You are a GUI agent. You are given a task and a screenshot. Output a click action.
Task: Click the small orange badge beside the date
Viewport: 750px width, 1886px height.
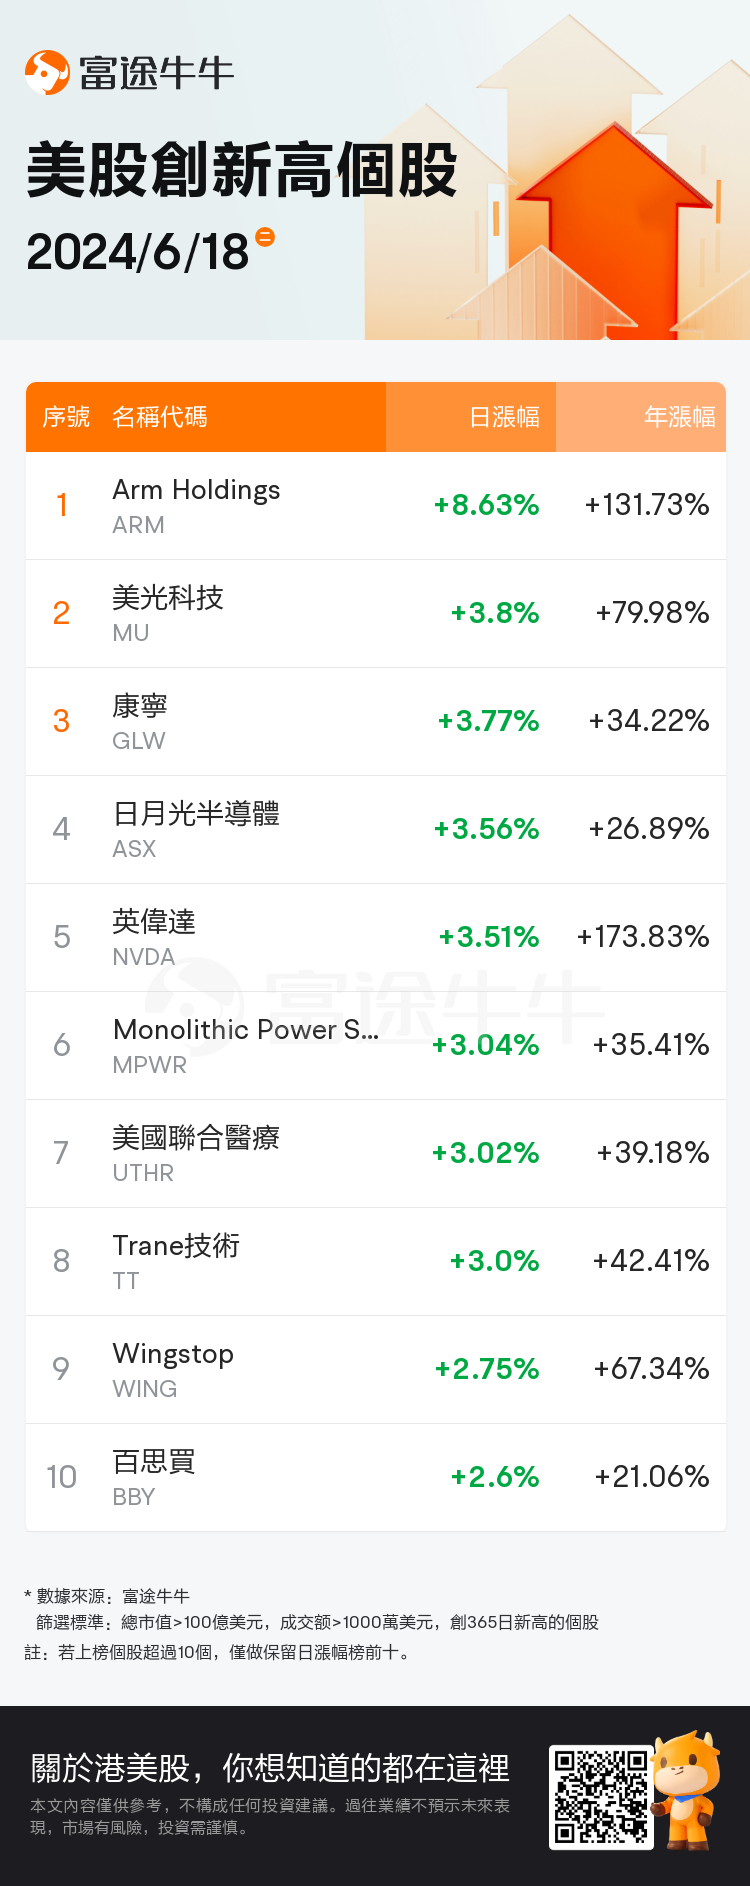point(265,237)
